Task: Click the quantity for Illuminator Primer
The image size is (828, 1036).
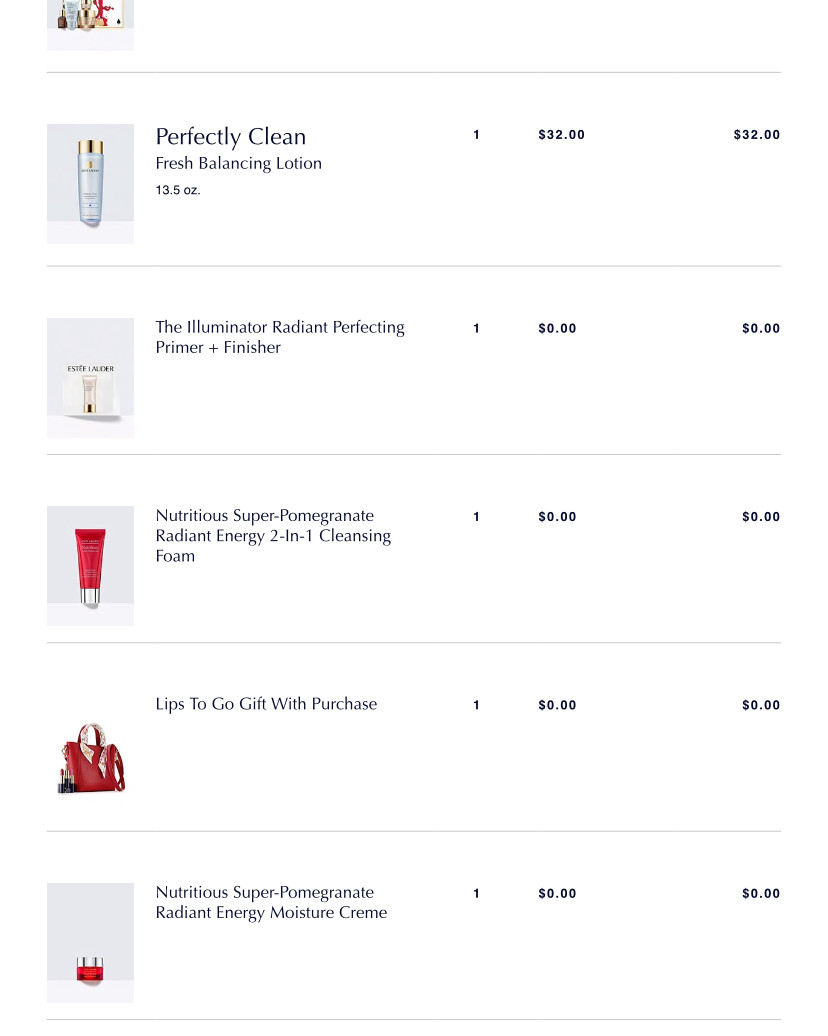Action: point(477,329)
